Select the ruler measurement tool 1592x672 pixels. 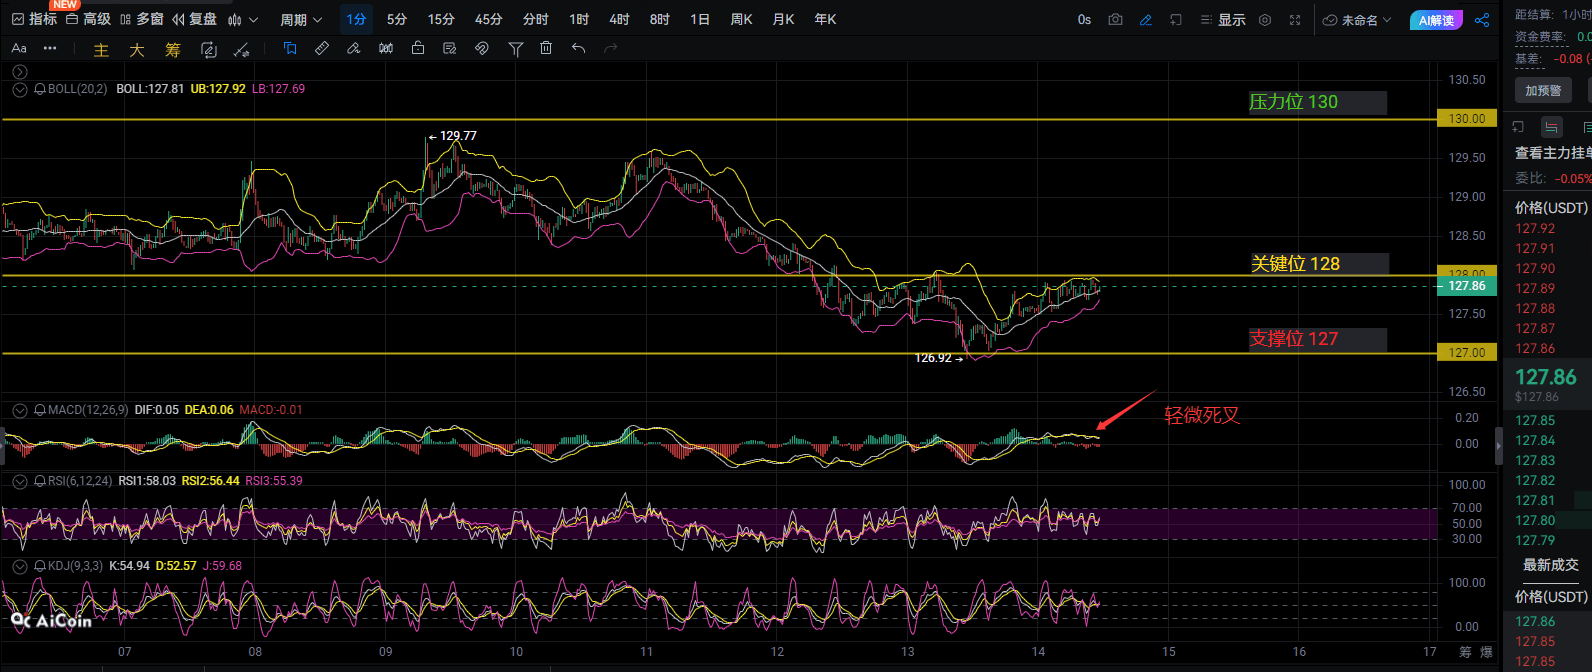(x=322, y=48)
